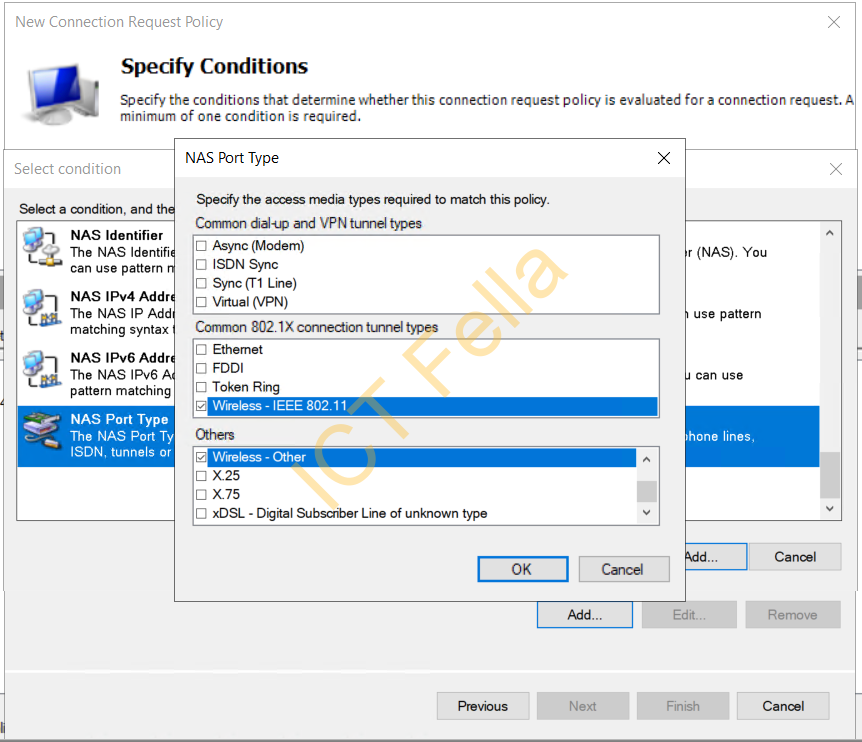Click the condition list scroll-up arrow

point(830,233)
